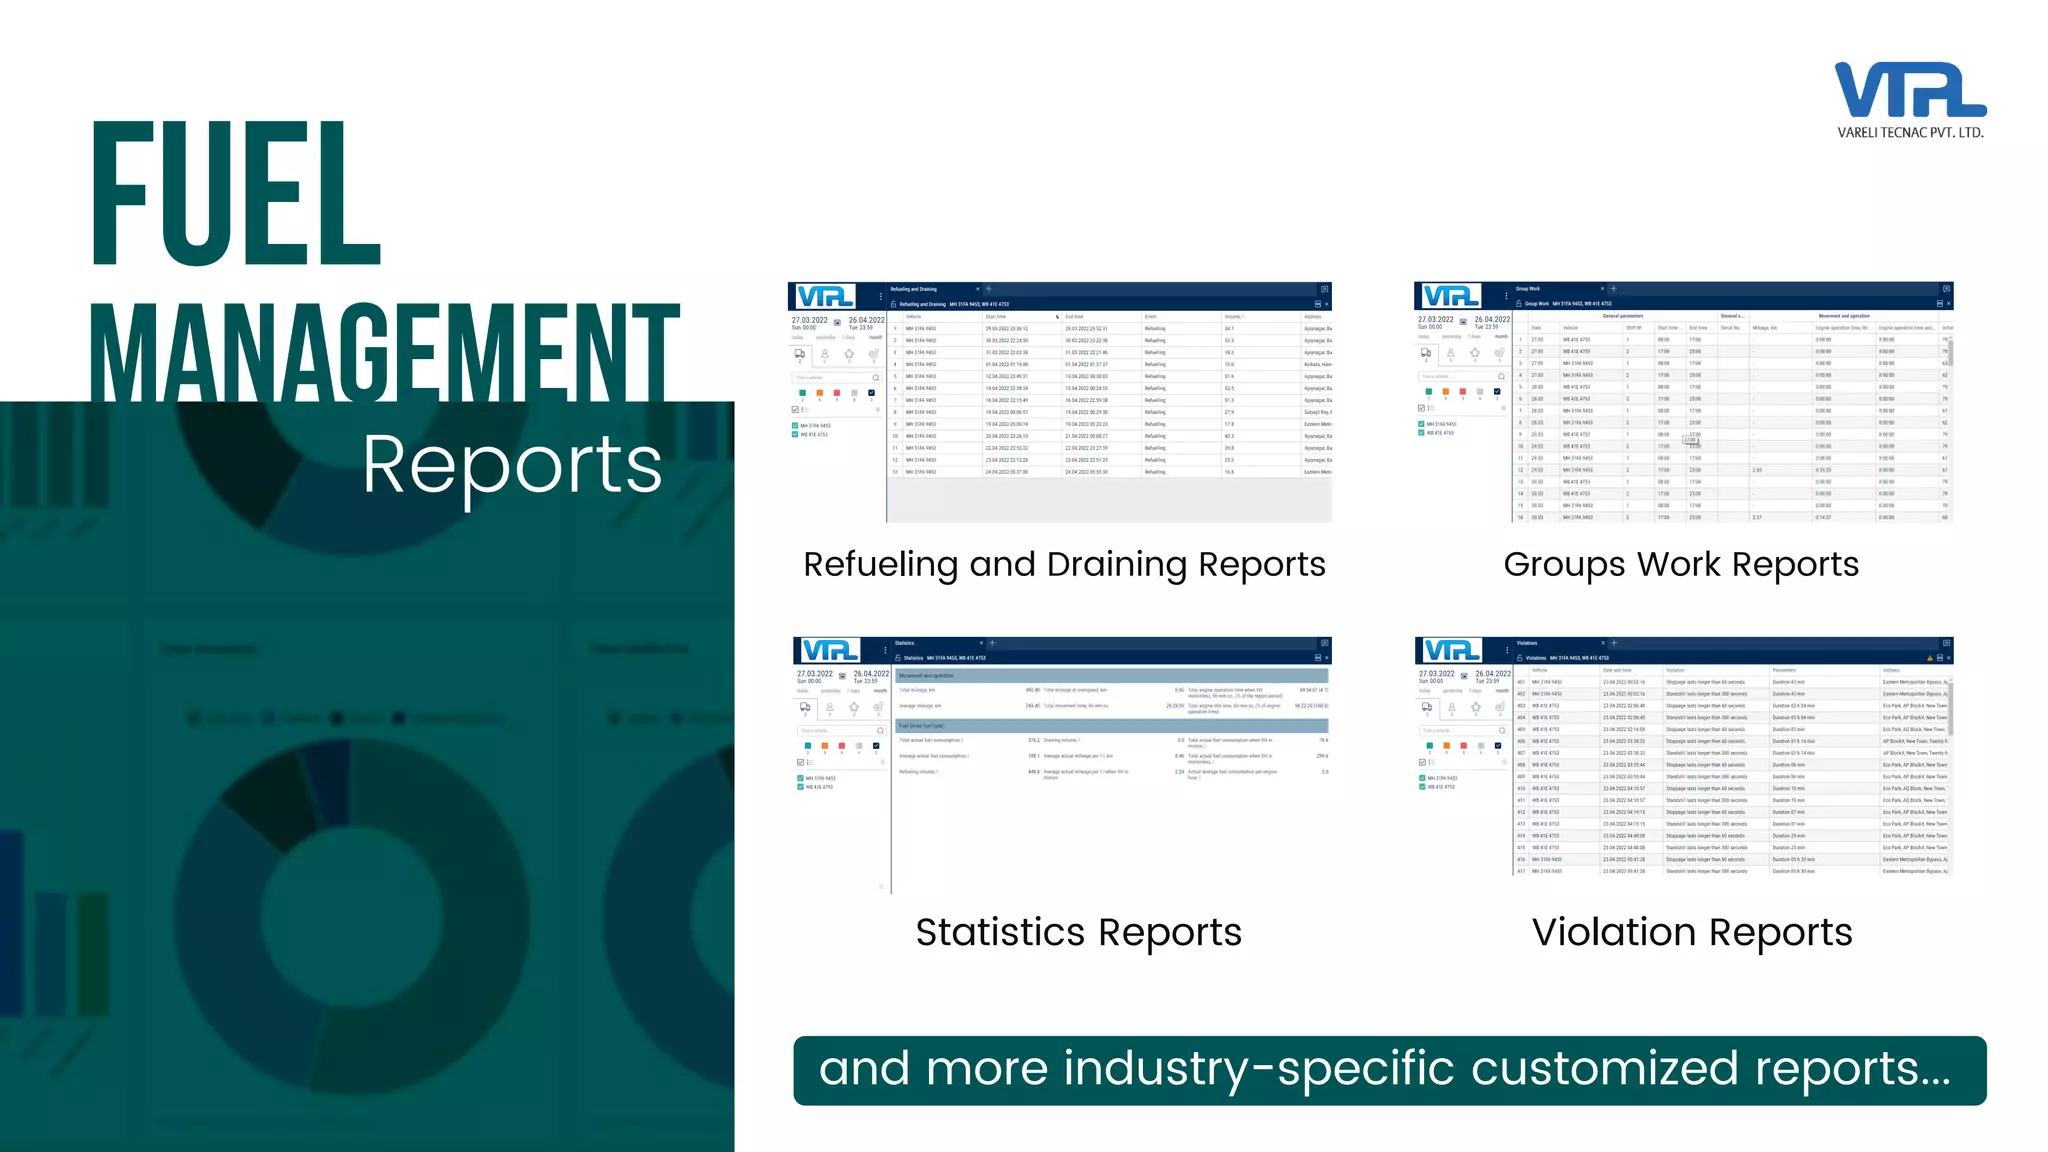This screenshot has height=1152, width=2048.
Task: Click search magnifier in Refueling panel vehicle field
Action: pyautogui.click(x=876, y=378)
